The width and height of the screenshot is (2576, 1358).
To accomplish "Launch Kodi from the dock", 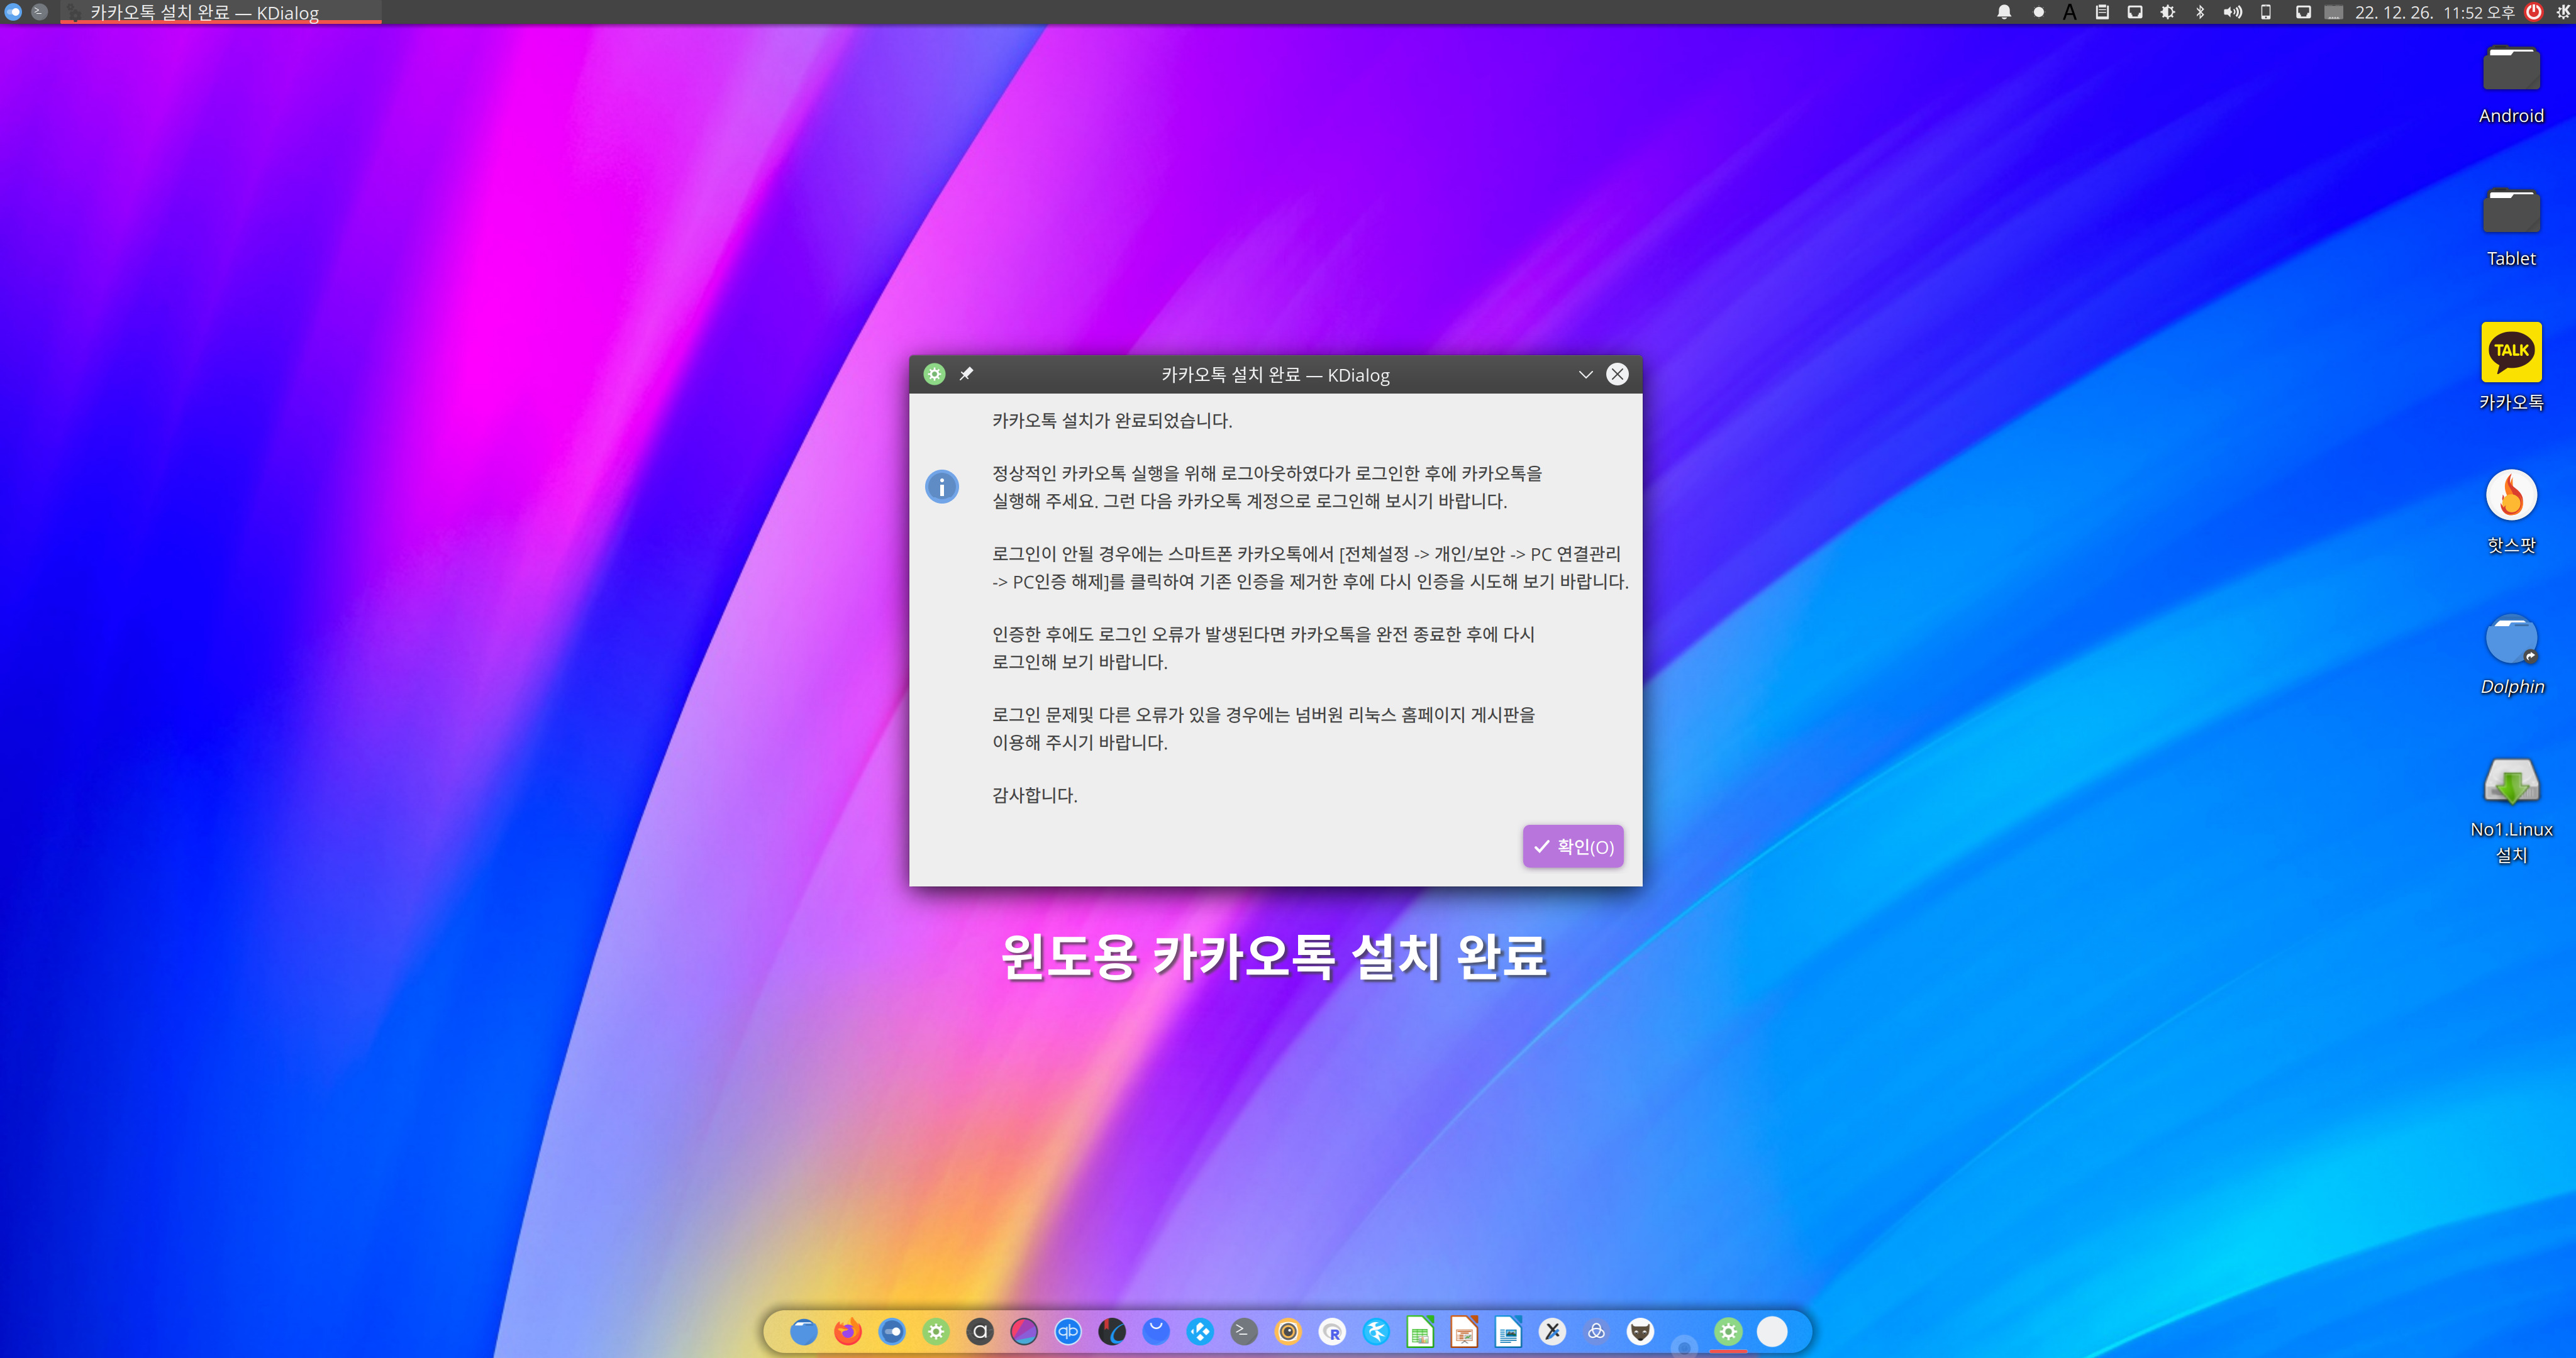I will pos(1200,1331).
